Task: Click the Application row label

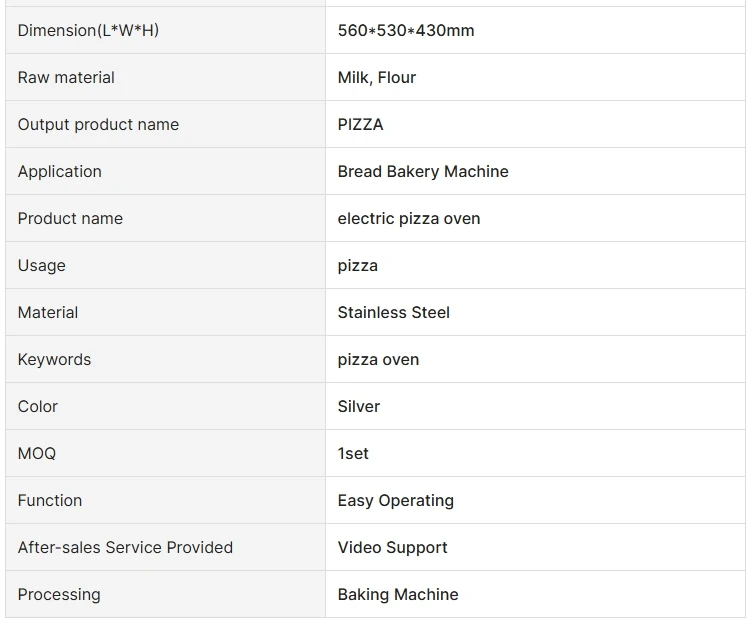Action: pos(59,172)
